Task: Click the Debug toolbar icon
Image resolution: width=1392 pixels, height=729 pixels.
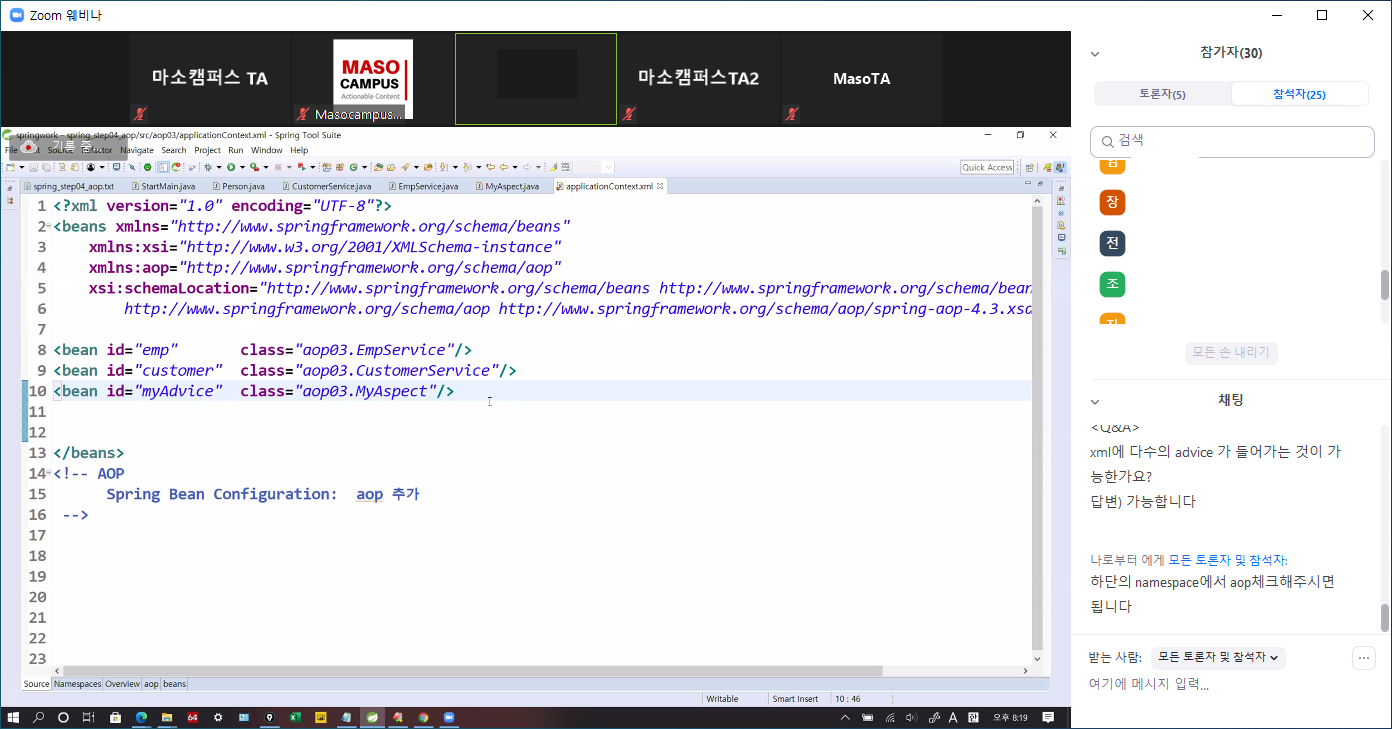Action: click(207, 167)
